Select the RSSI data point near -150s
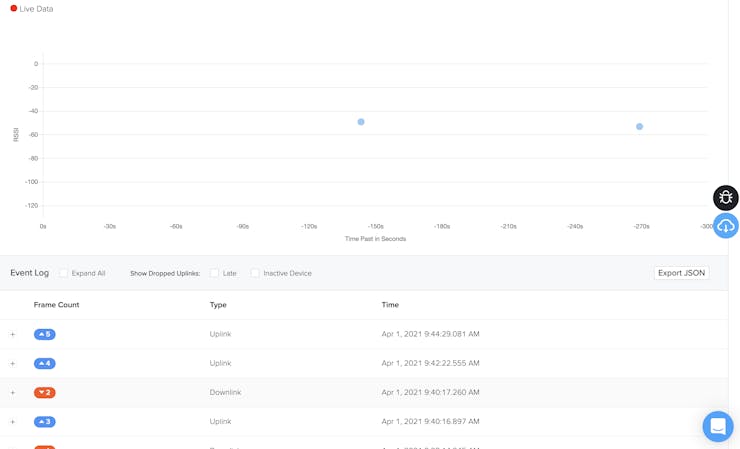Viewport: 740px width, 449px height. click(x=361, y=122)
